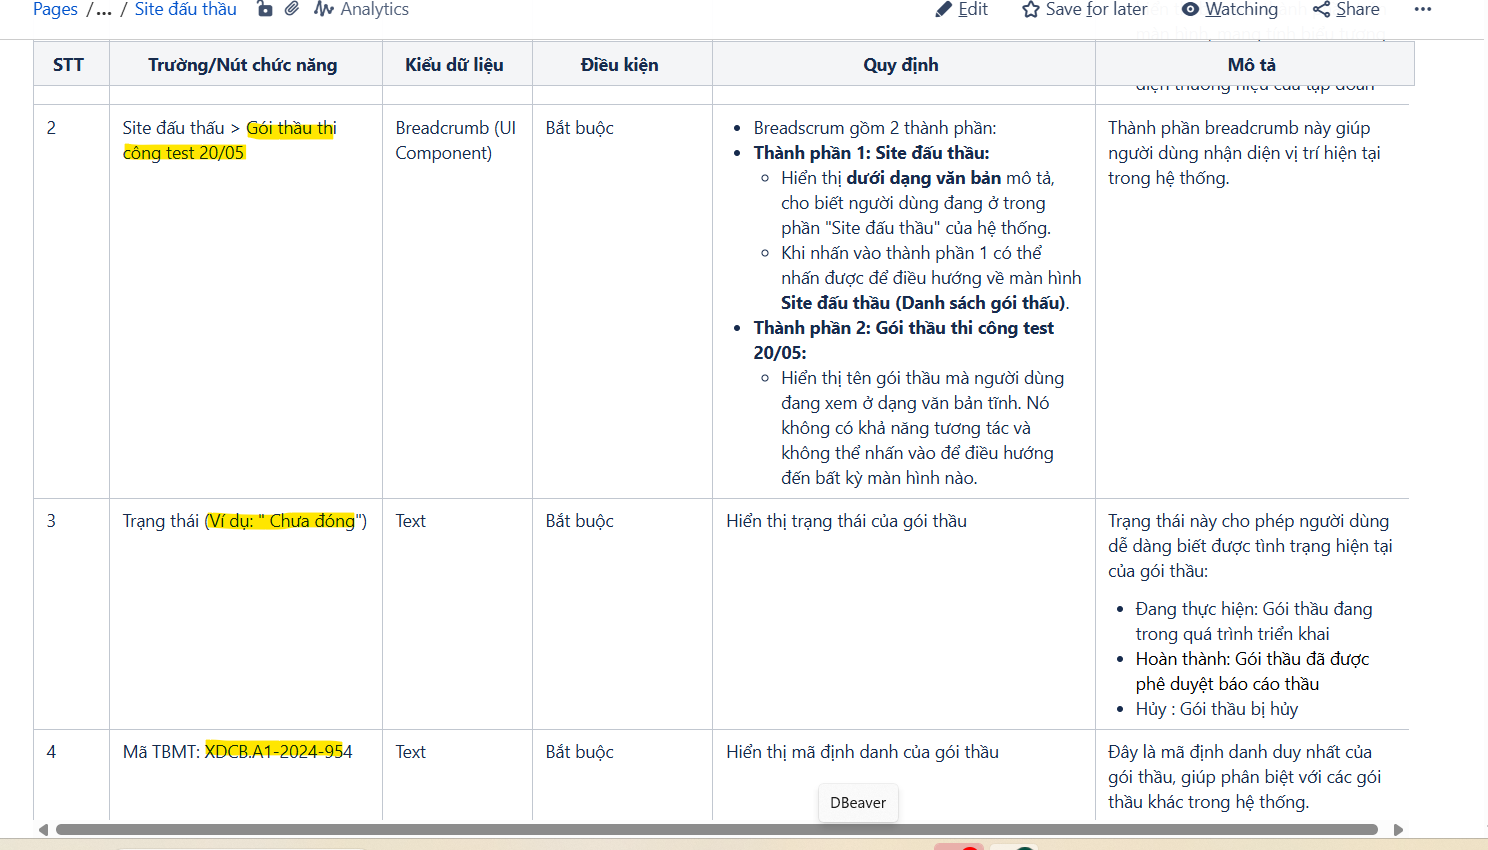Click the highlighted XDCB.A1-2024-954 code text
Screen dimensions: 1488x850
pos(278,752)
